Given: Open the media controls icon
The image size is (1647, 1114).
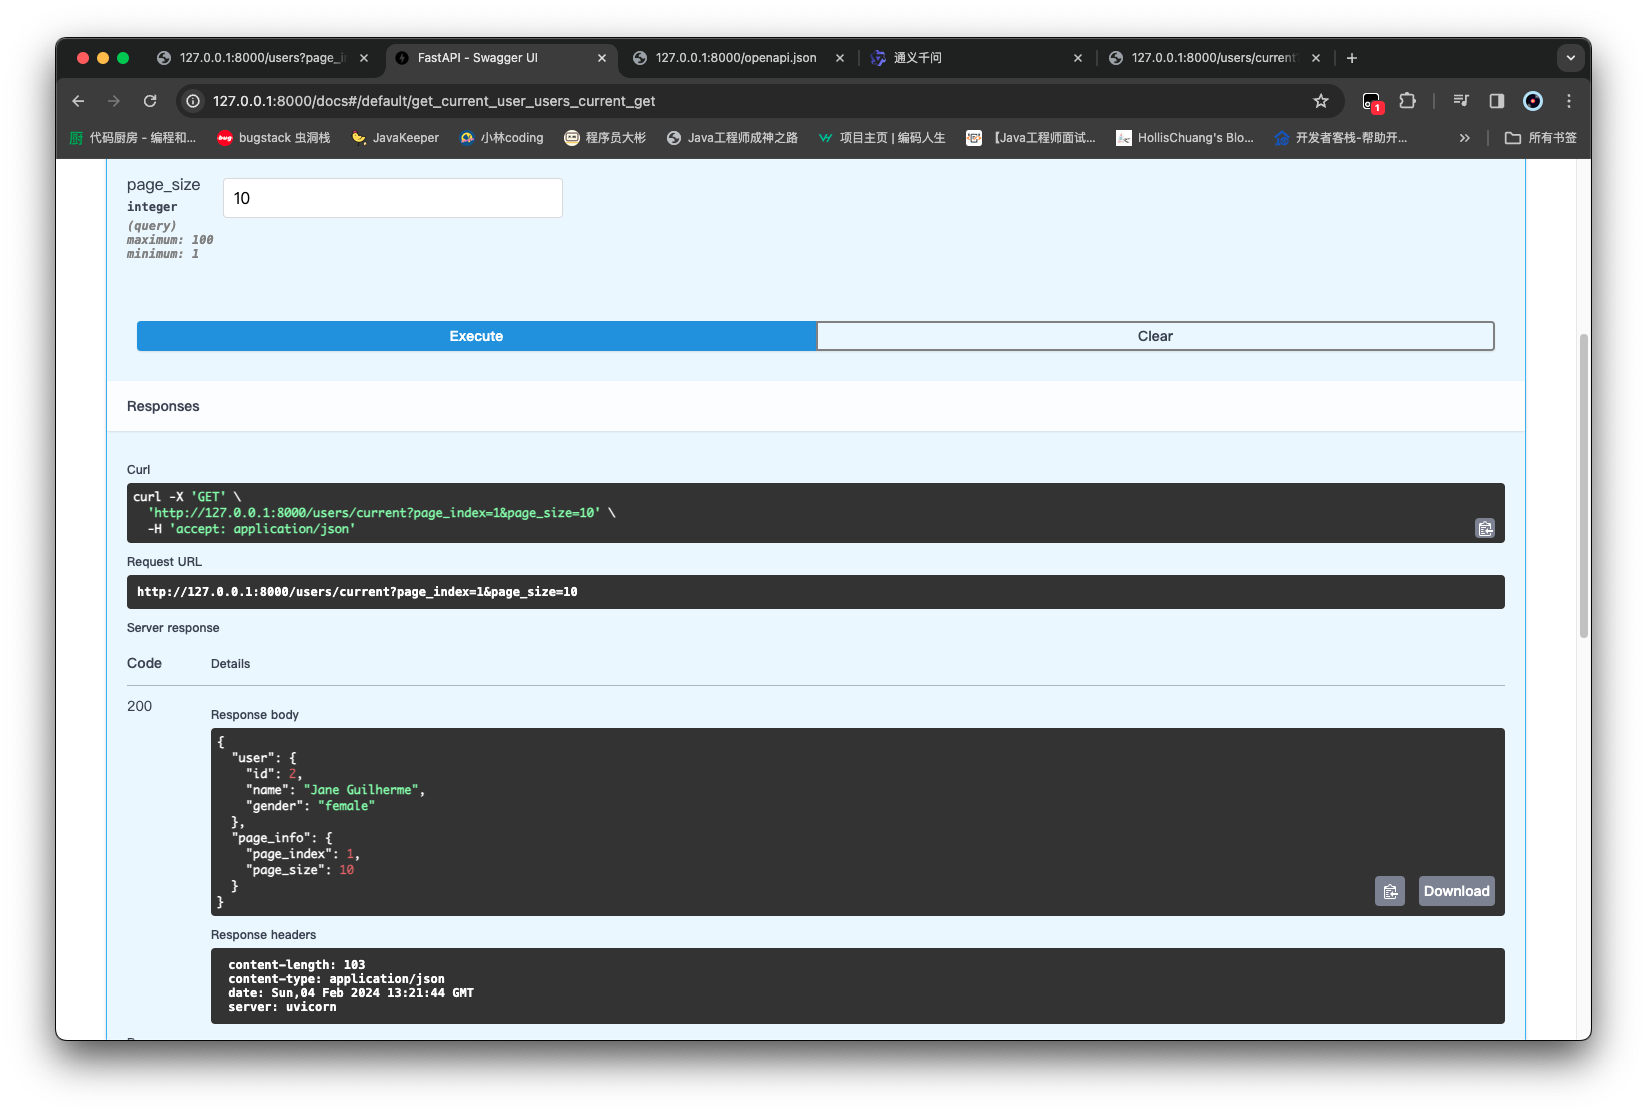Looking at the screenshot, I should click(x=1461, y=101).
